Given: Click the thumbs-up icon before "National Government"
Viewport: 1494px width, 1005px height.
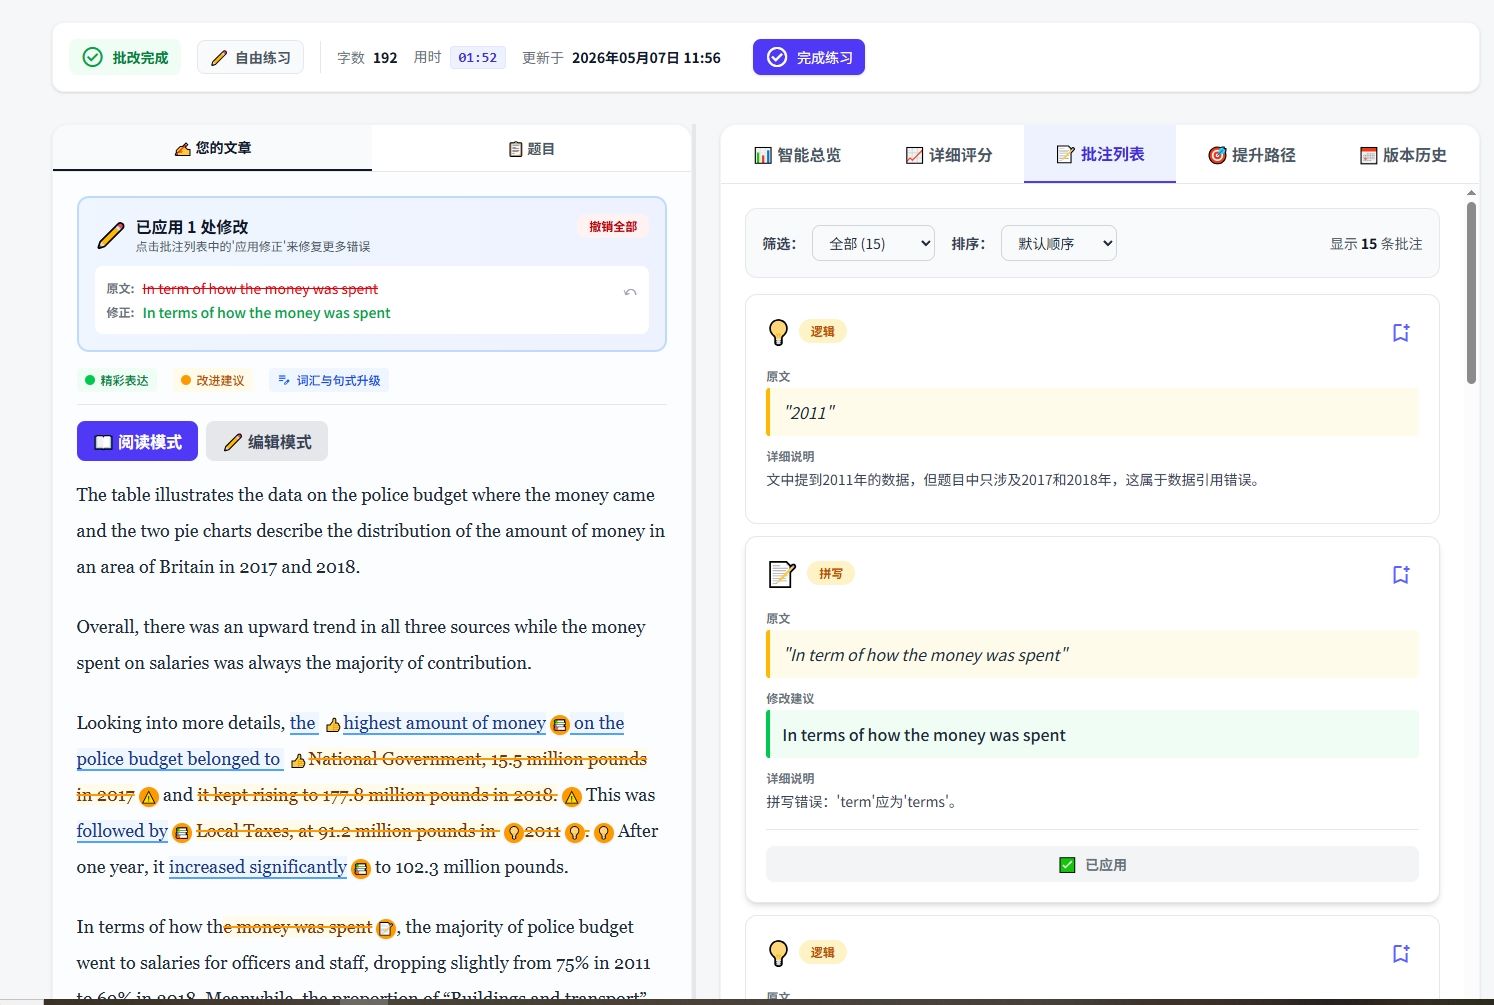Looking at the screenshot, I should 298,760.
